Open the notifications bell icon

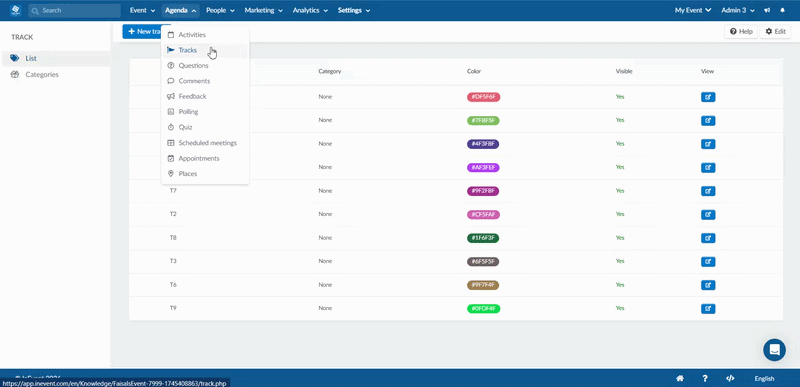pos(783,10)
